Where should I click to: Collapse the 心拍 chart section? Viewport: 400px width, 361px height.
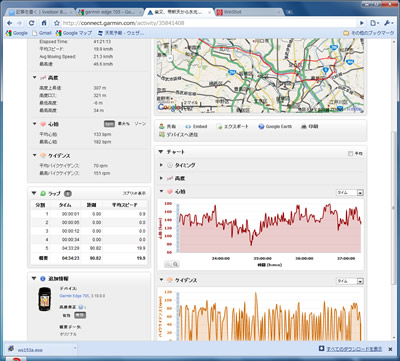pos(161,192)
